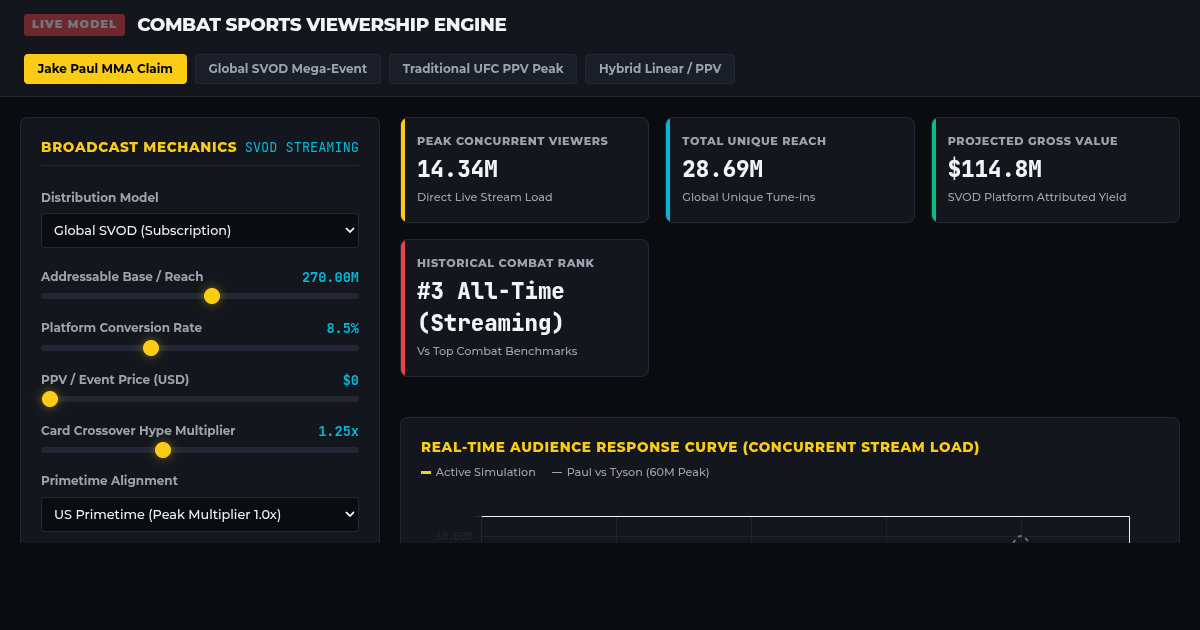Screen dimensions: 1200x630
Task: Click the Direct Live Stream Load caption
Action: [x=485, y=197]
